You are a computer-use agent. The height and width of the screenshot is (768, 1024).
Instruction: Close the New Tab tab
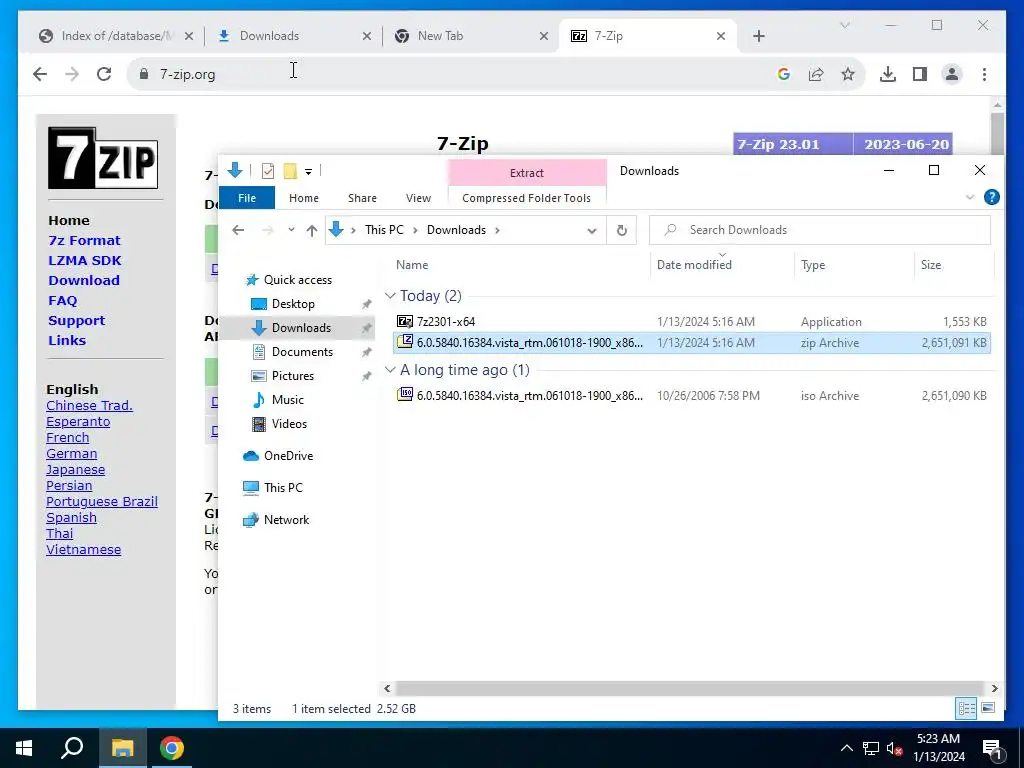(x=543, y=36)
